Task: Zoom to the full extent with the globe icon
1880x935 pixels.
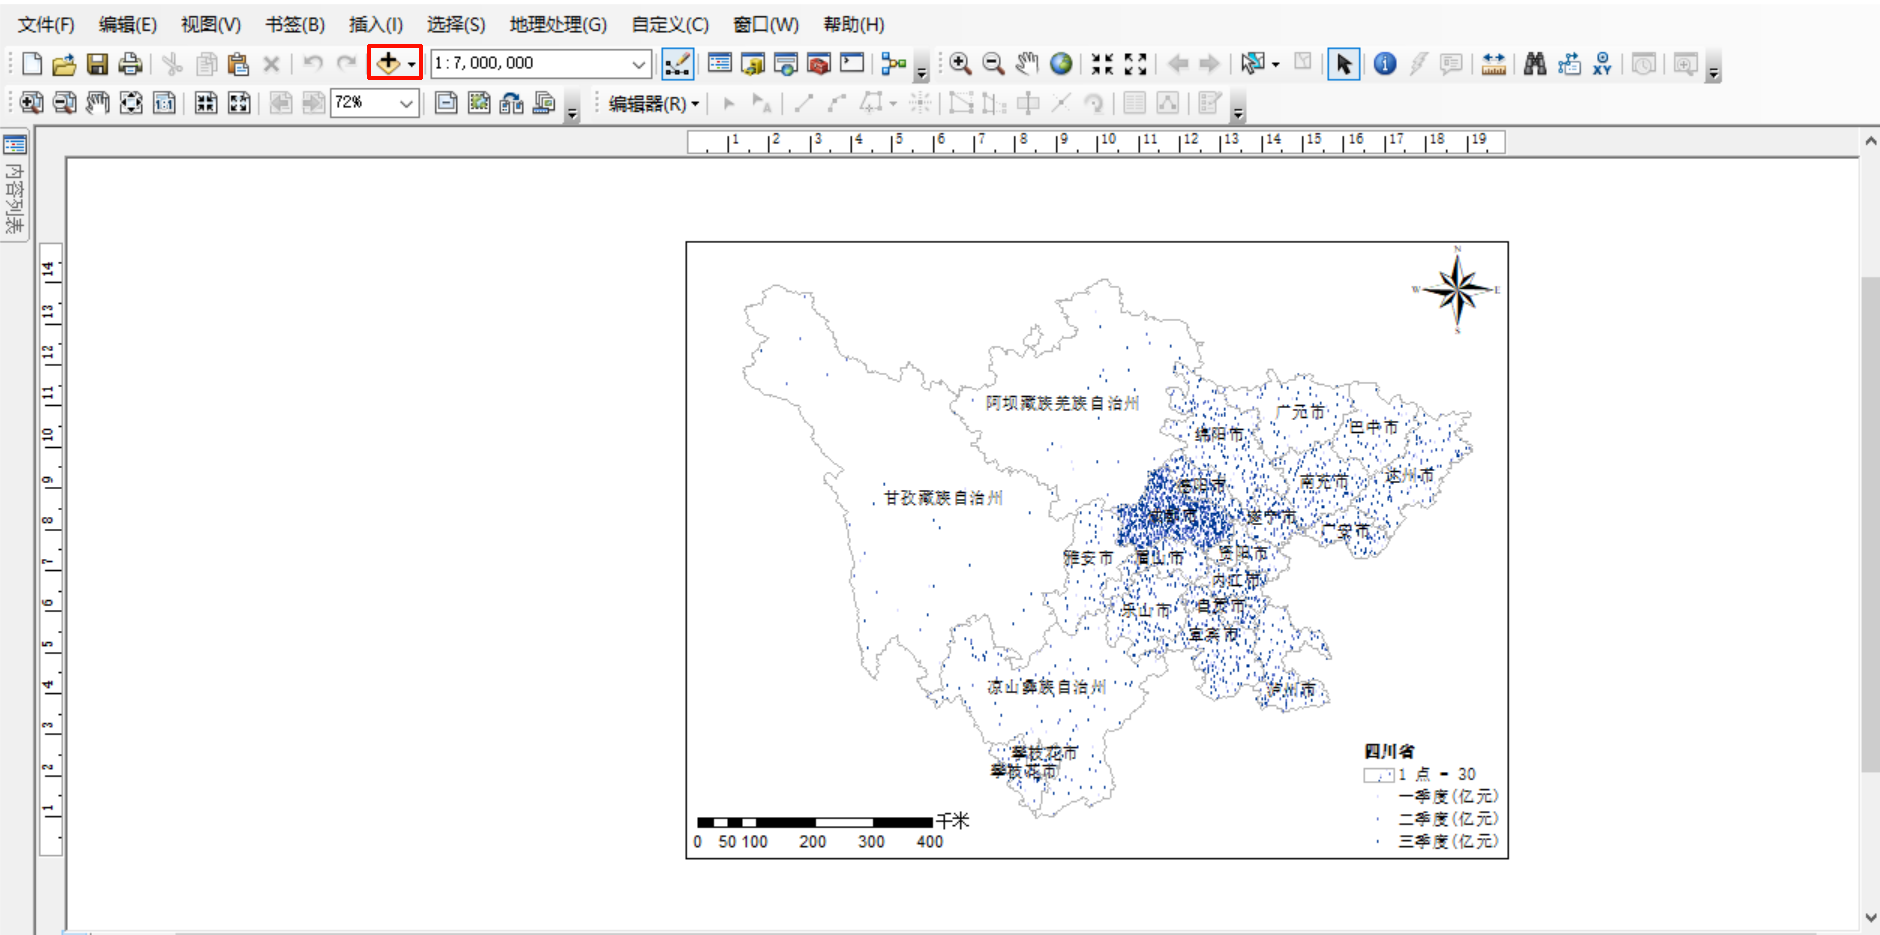Action: [x=1062, y=63]
